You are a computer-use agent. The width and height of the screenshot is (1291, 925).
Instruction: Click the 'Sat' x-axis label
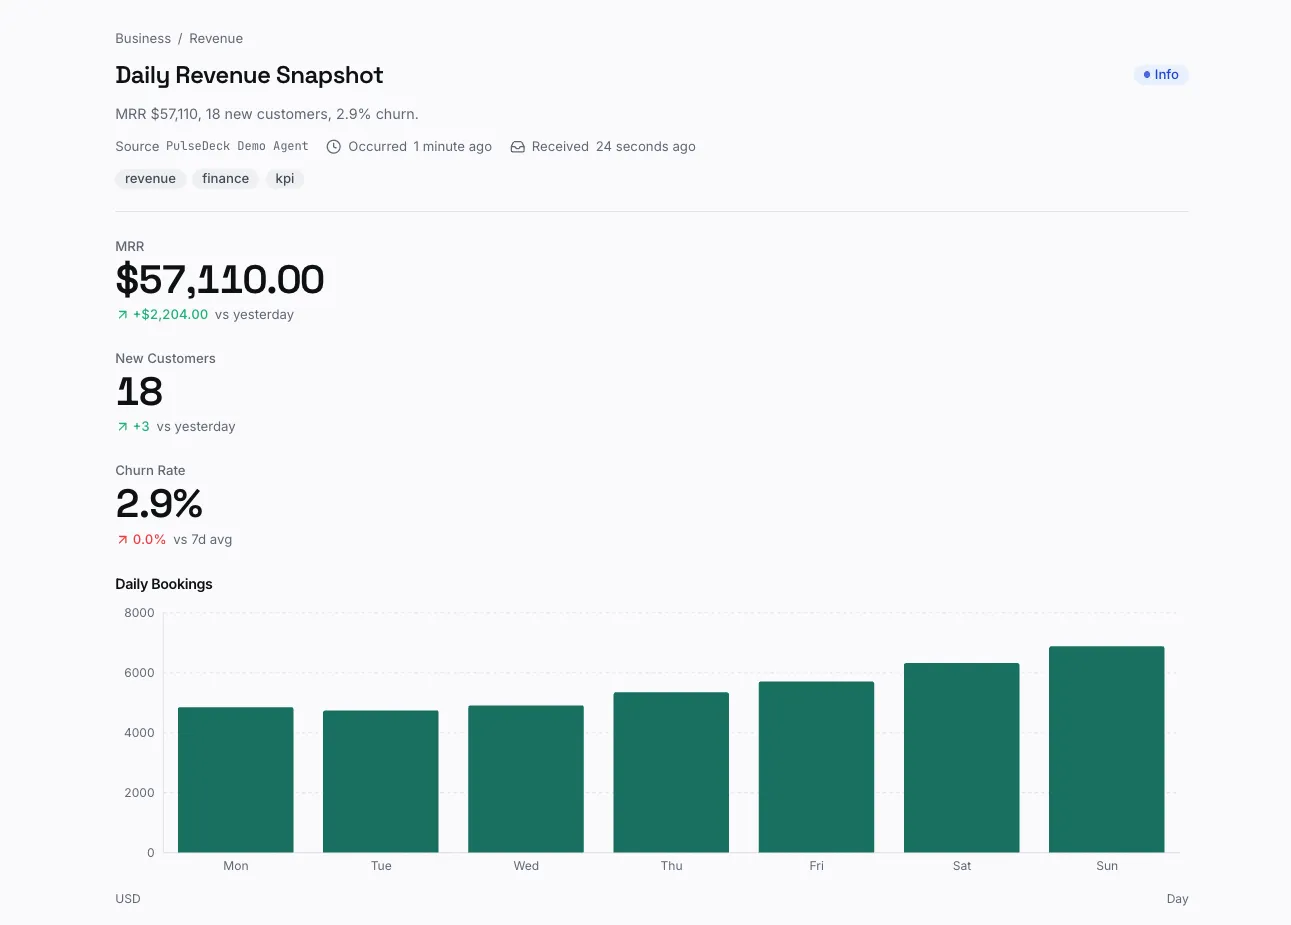pos(962,866)
